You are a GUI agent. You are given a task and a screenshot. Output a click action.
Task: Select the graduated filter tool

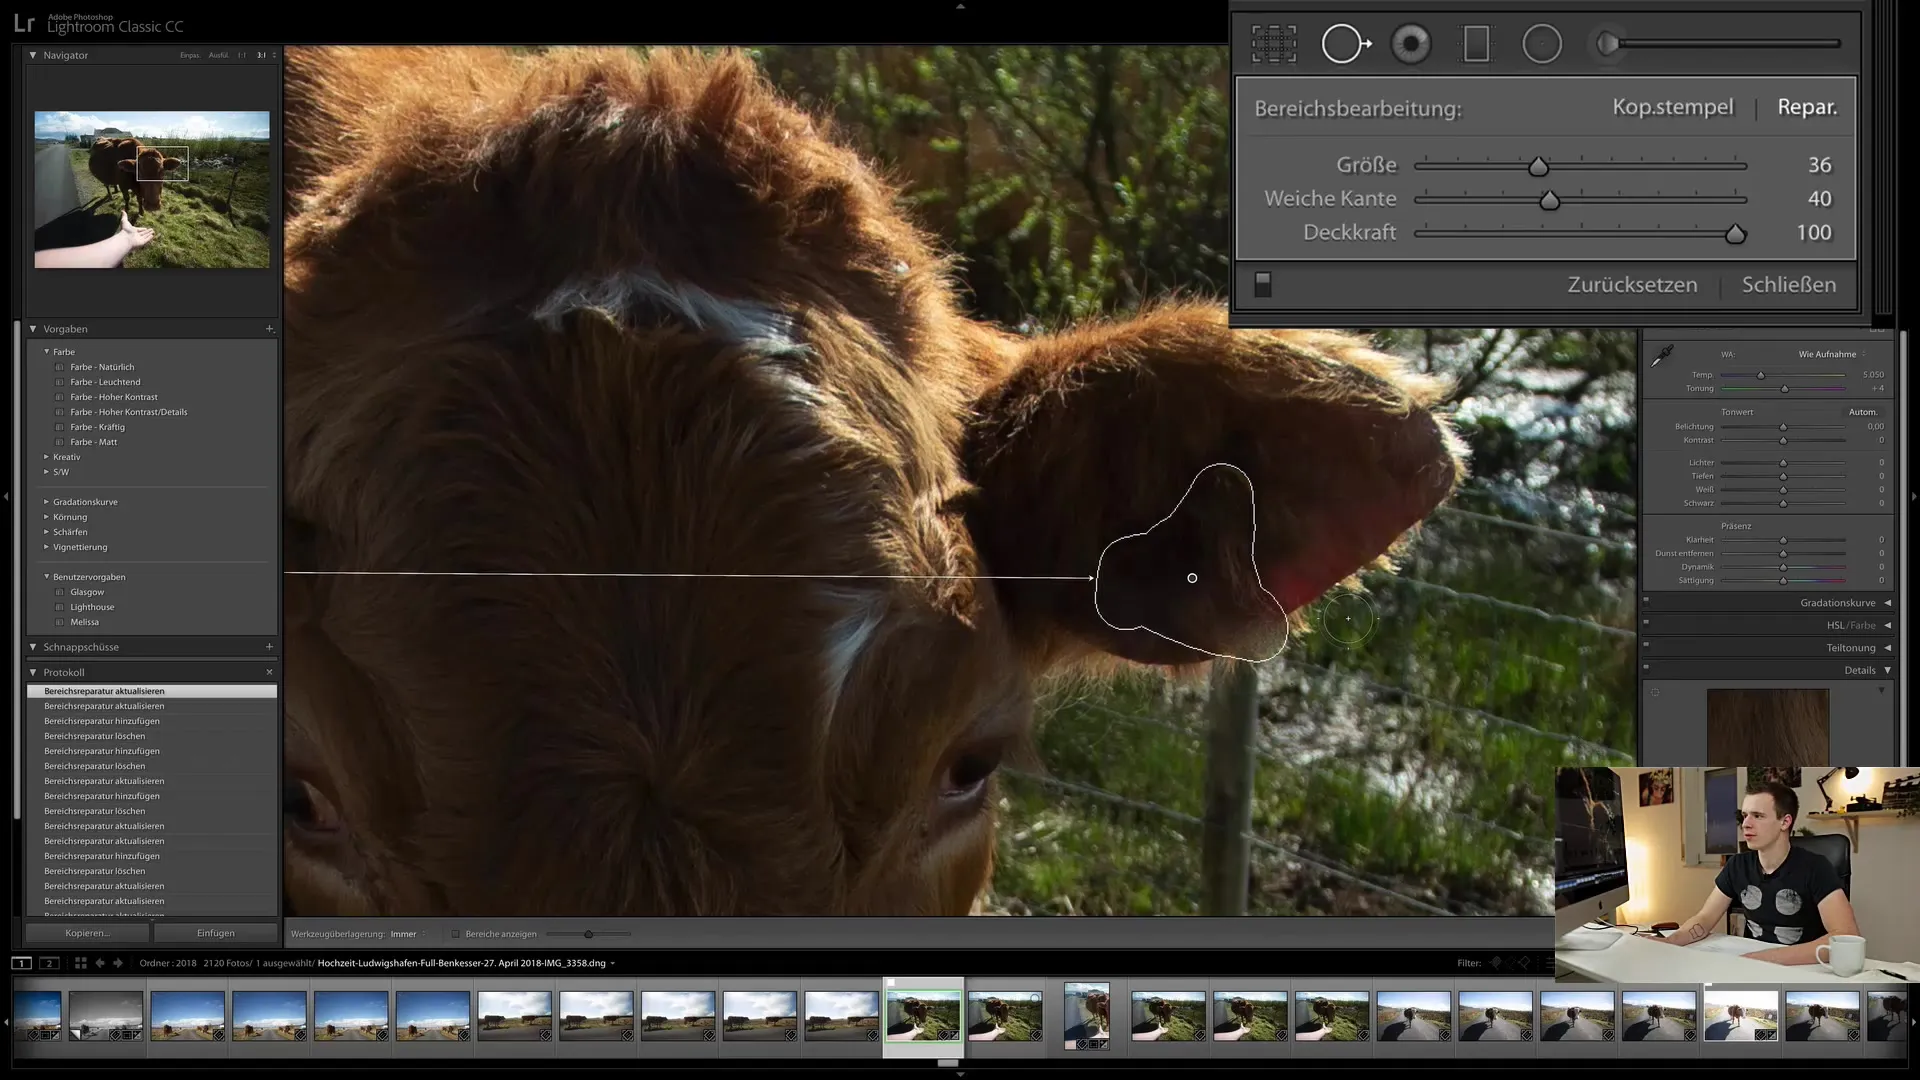[x=1476, y=44]
